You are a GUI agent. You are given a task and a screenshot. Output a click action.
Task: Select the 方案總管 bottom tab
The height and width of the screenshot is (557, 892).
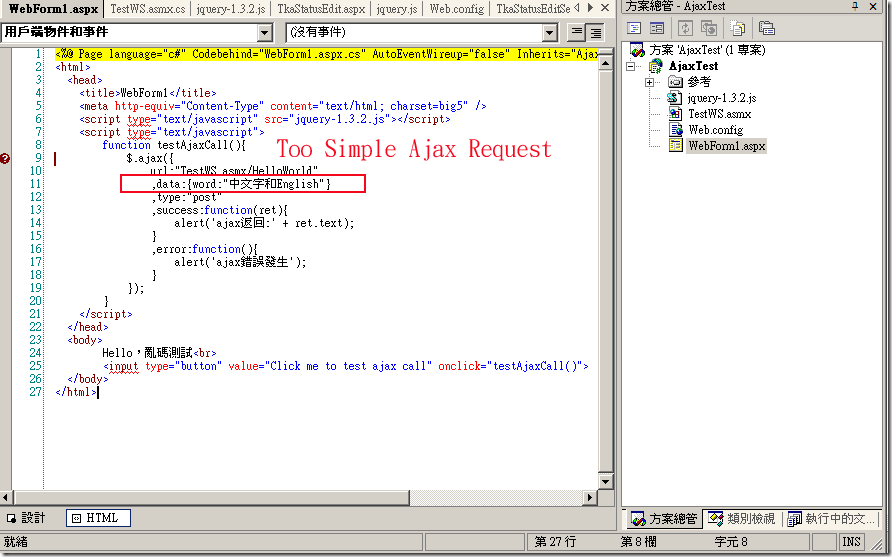click(664, 518)
